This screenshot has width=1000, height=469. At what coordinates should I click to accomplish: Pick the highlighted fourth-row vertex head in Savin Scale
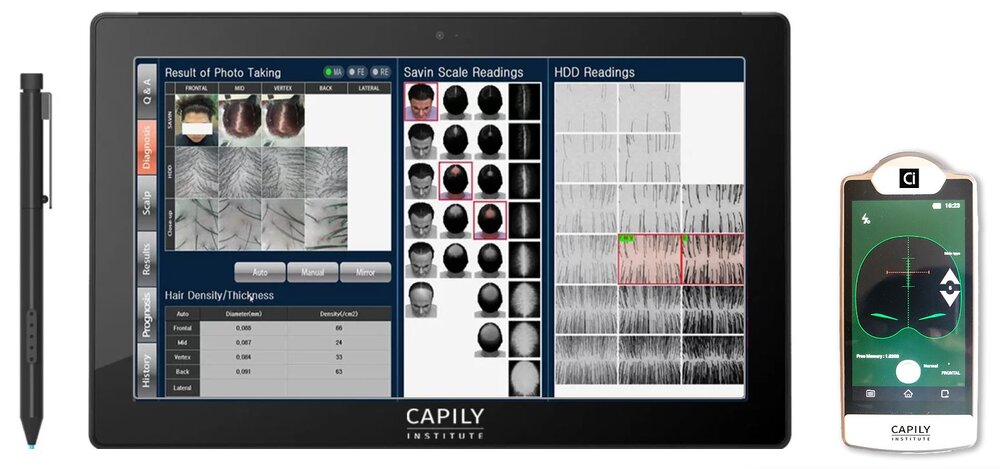(490, 220)
